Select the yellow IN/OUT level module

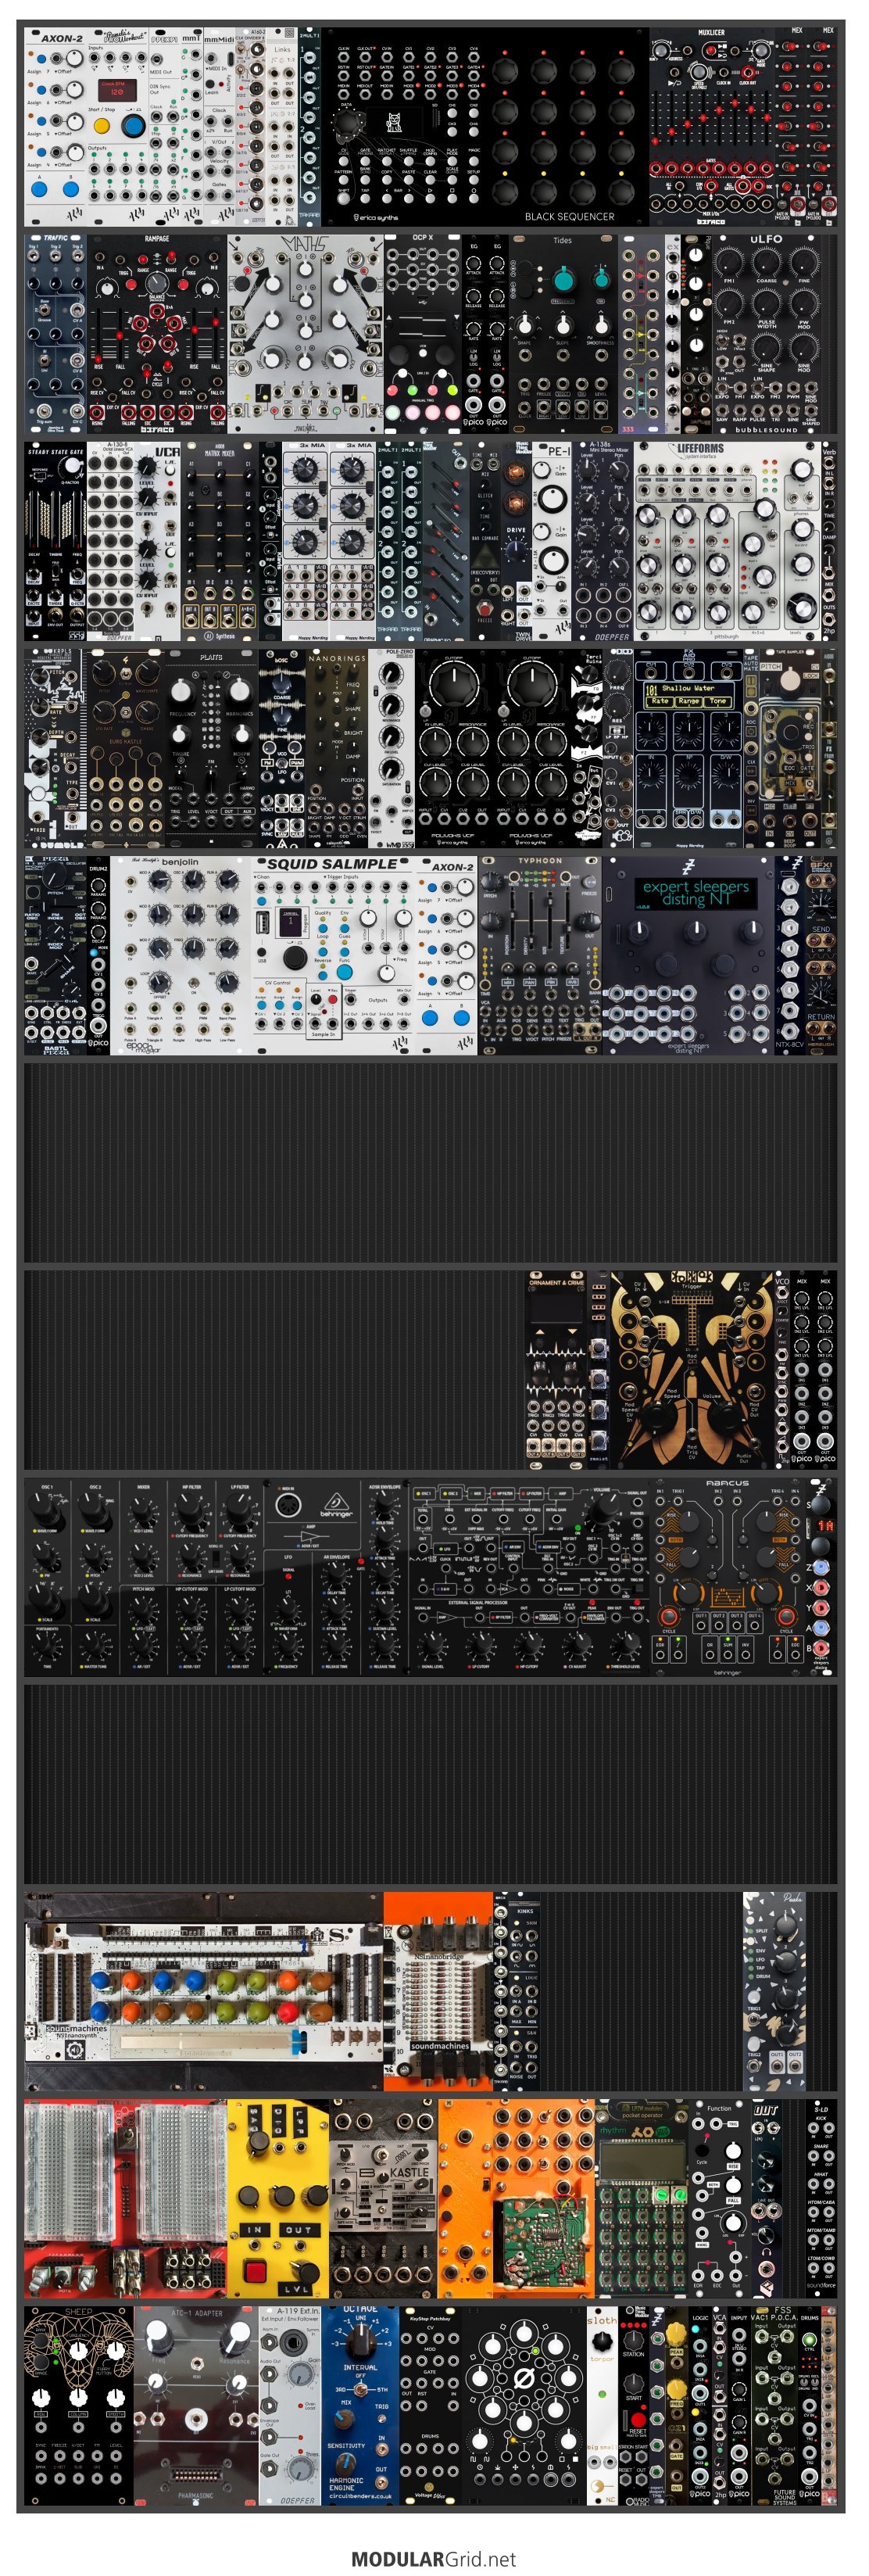tap(278, 2198)
